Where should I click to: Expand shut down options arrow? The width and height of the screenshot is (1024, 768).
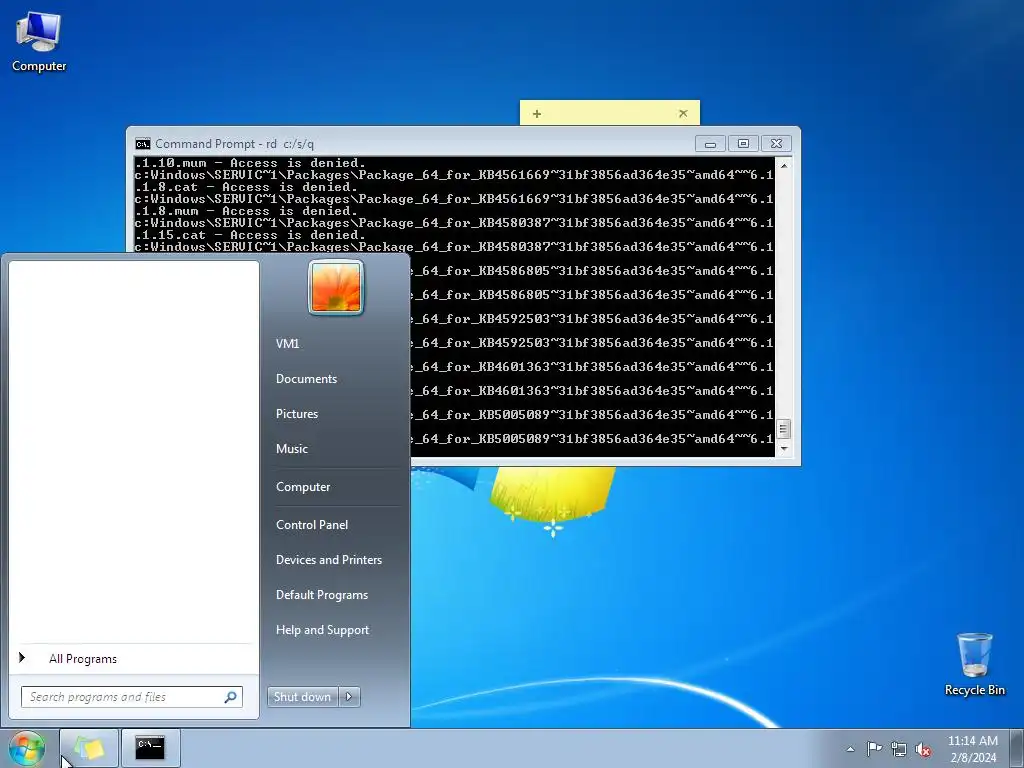pos(349,697)
